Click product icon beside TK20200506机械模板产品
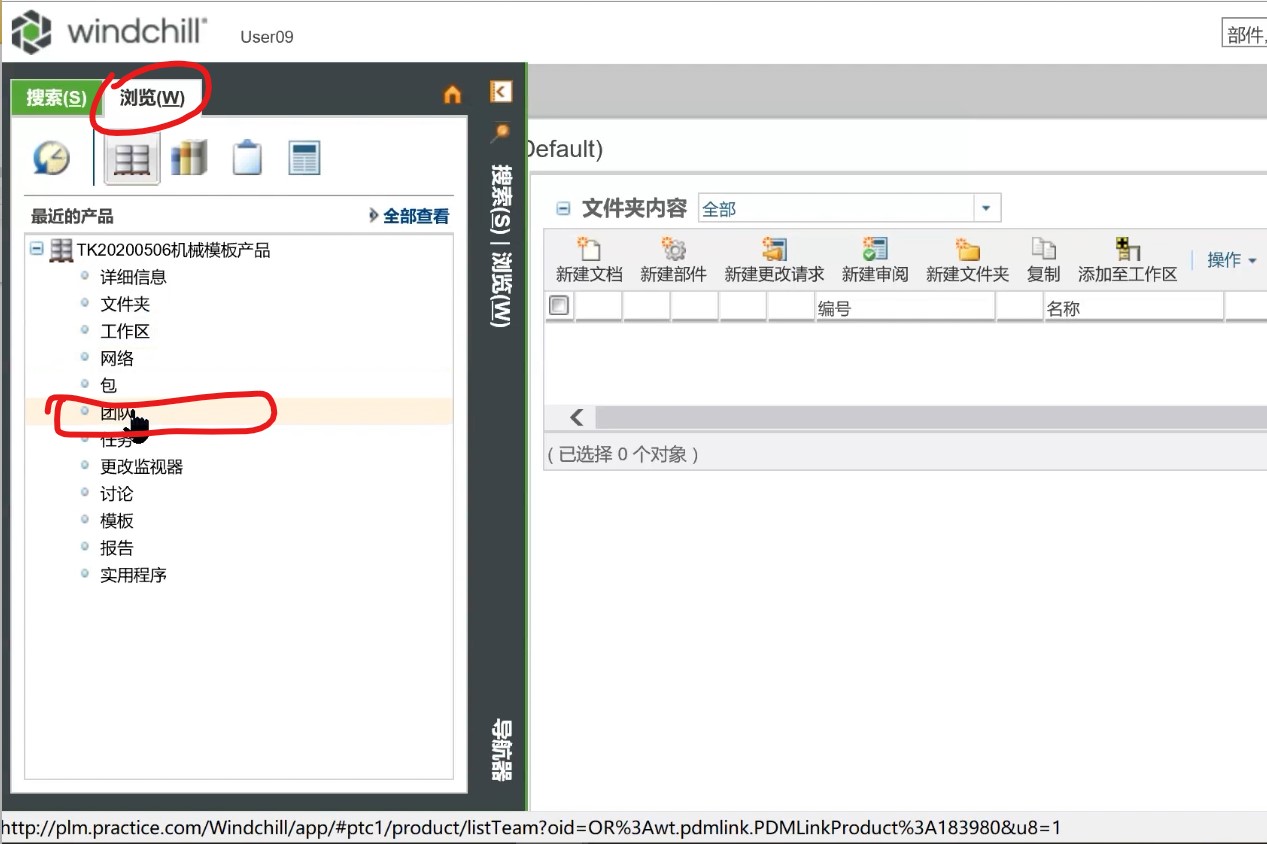The image size is (1267, 844). point(61,250)
